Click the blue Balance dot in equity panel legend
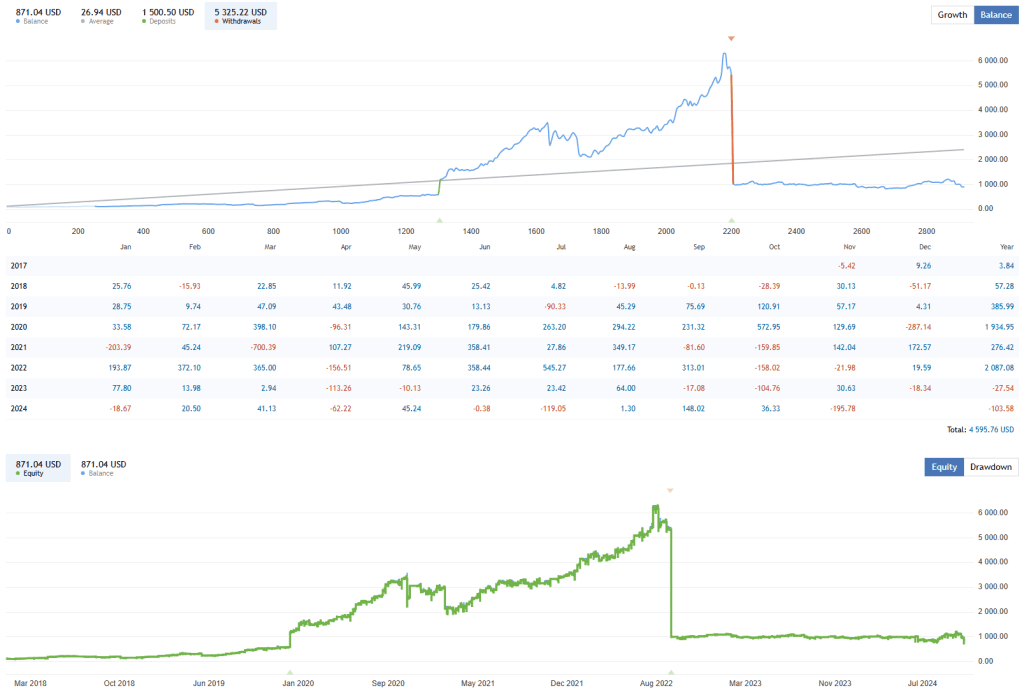1024x688 pixels. (x=84, y=472)
